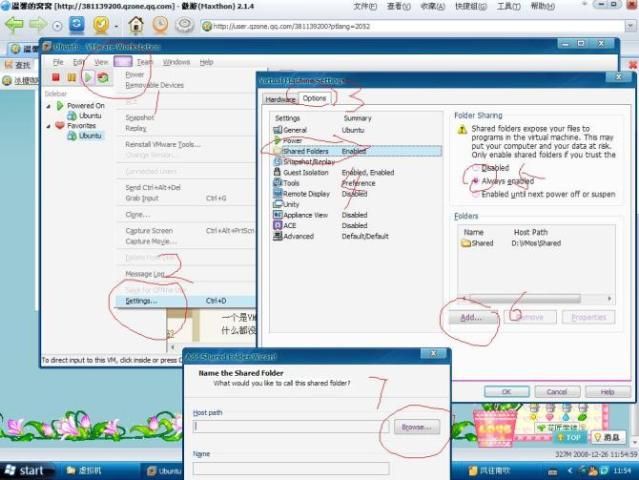Select the Disabled folder sharing option
Screen dimensions: 639x480
(476, 167)
